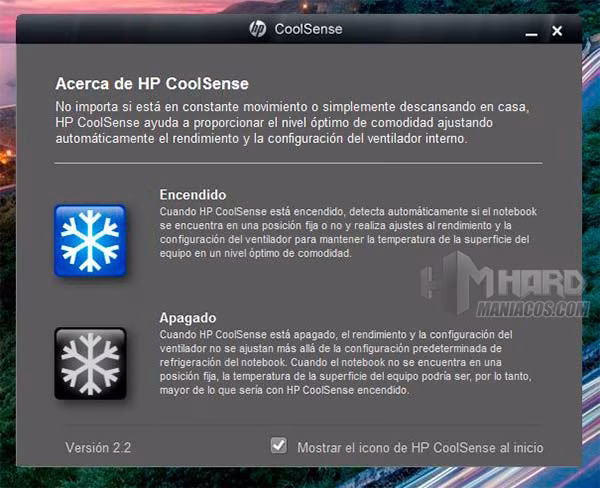Close the CoolSense window
This screenshot has height=488, width=600.
point(557,31)
